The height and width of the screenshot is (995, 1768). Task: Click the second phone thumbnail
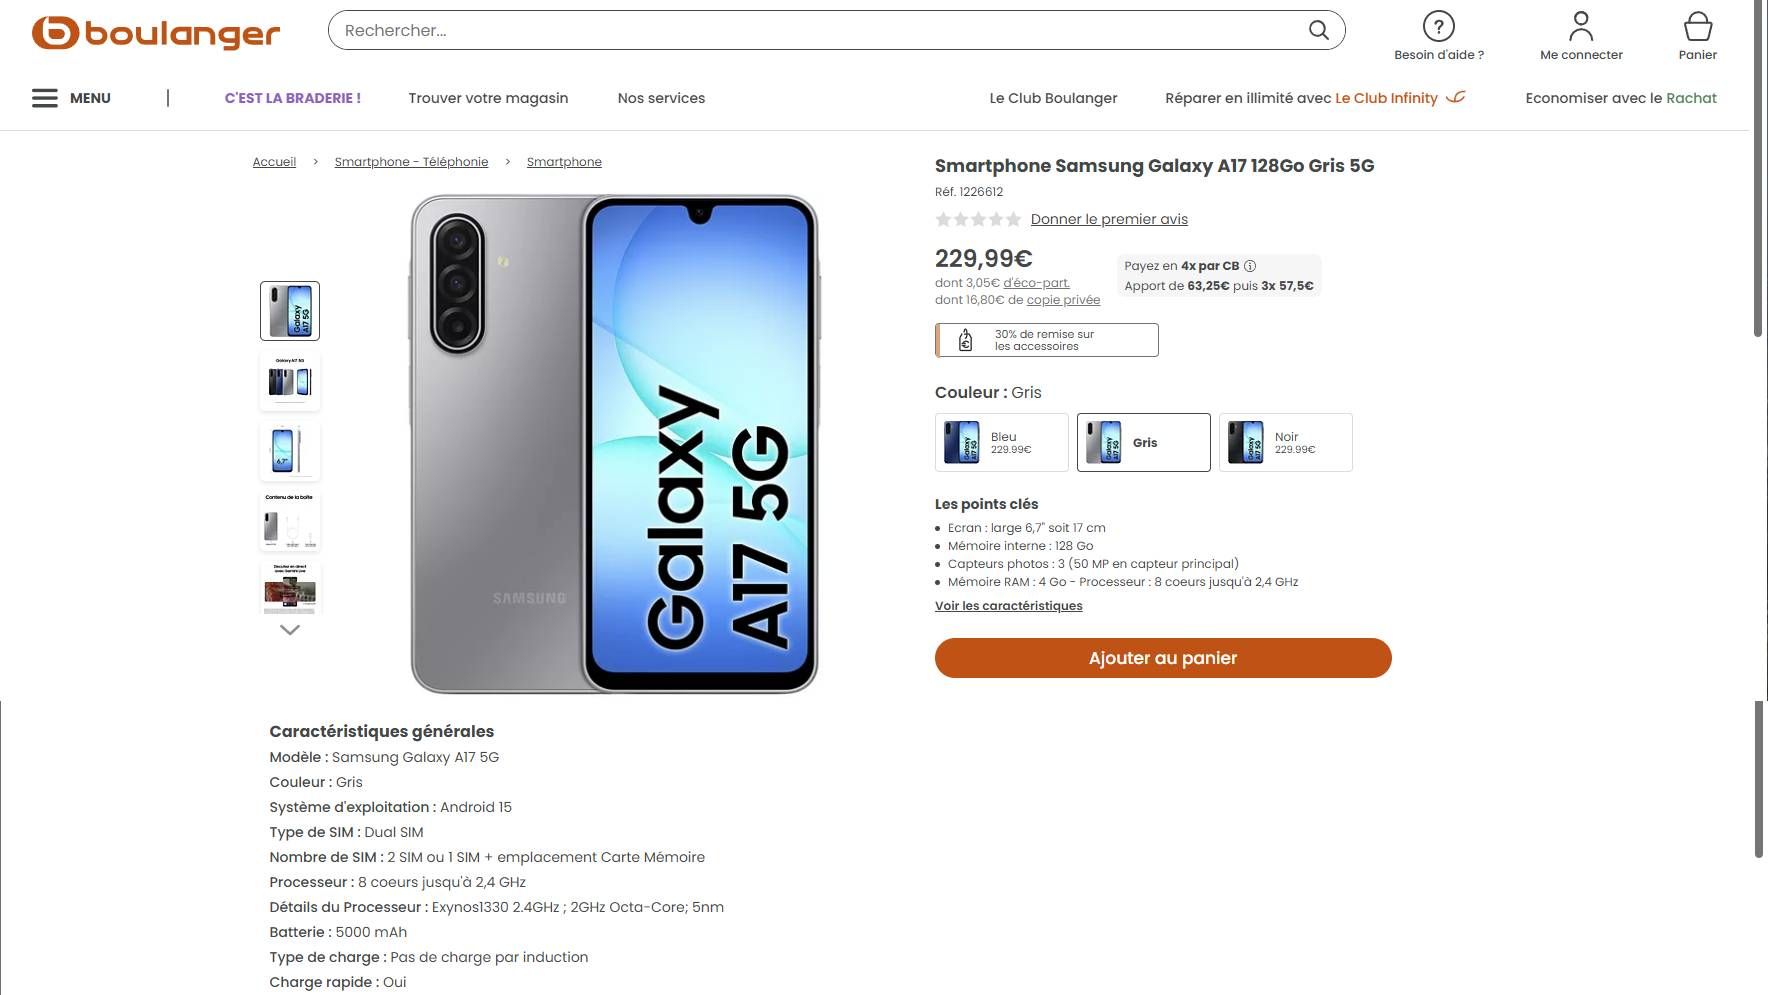point(289,381)
